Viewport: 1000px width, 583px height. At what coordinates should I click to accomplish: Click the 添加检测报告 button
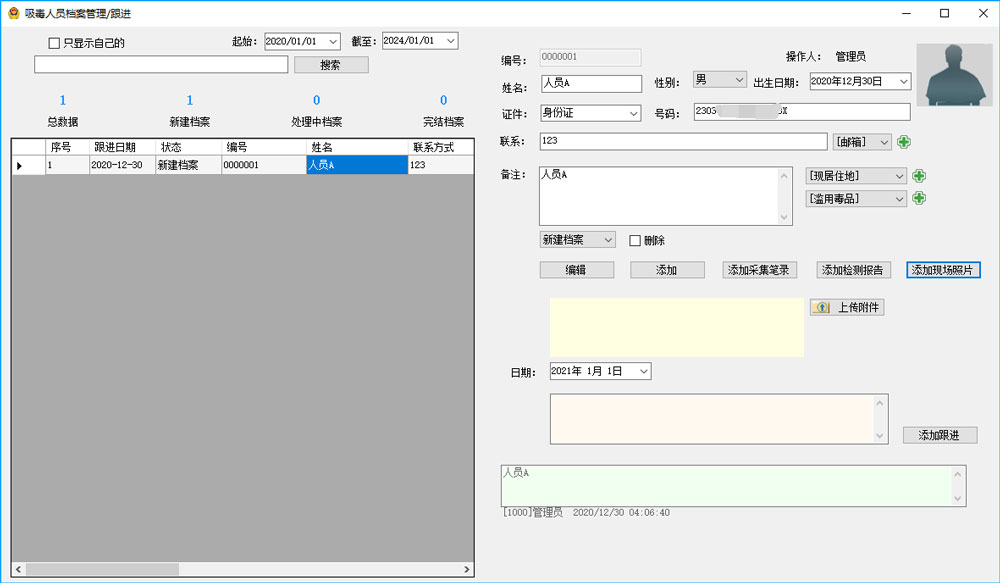852,270
